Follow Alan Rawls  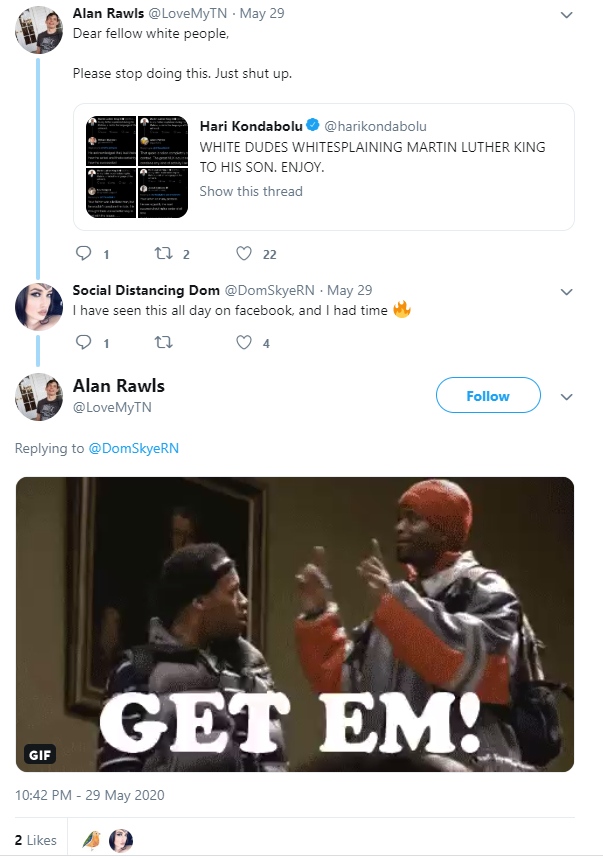[488, 395]
